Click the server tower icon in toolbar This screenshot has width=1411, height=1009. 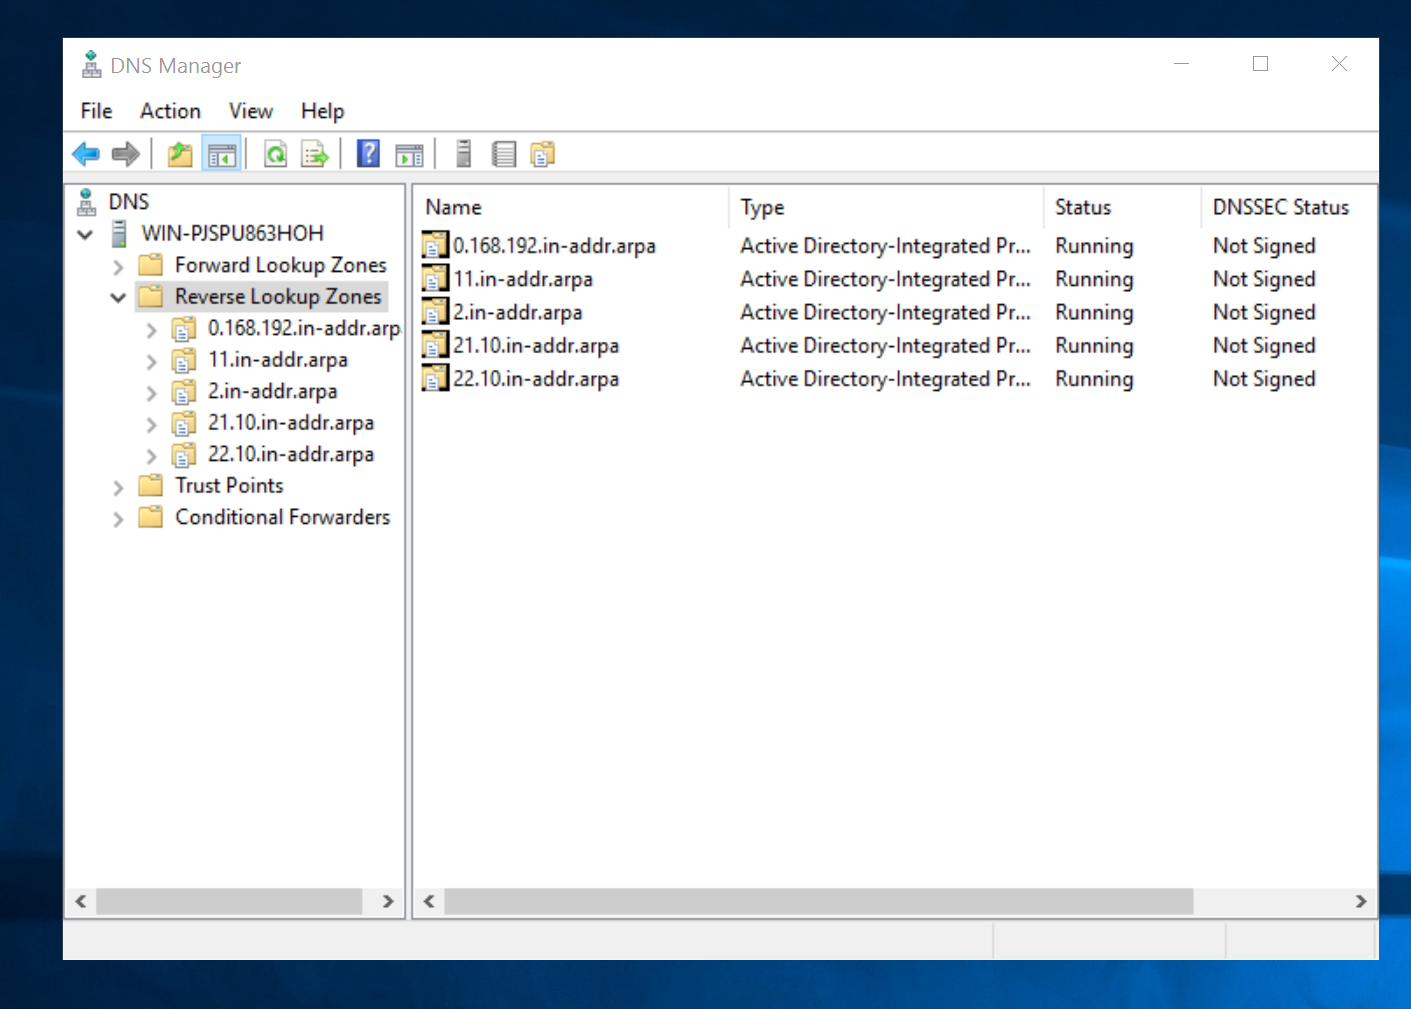[x=463, y=154]
